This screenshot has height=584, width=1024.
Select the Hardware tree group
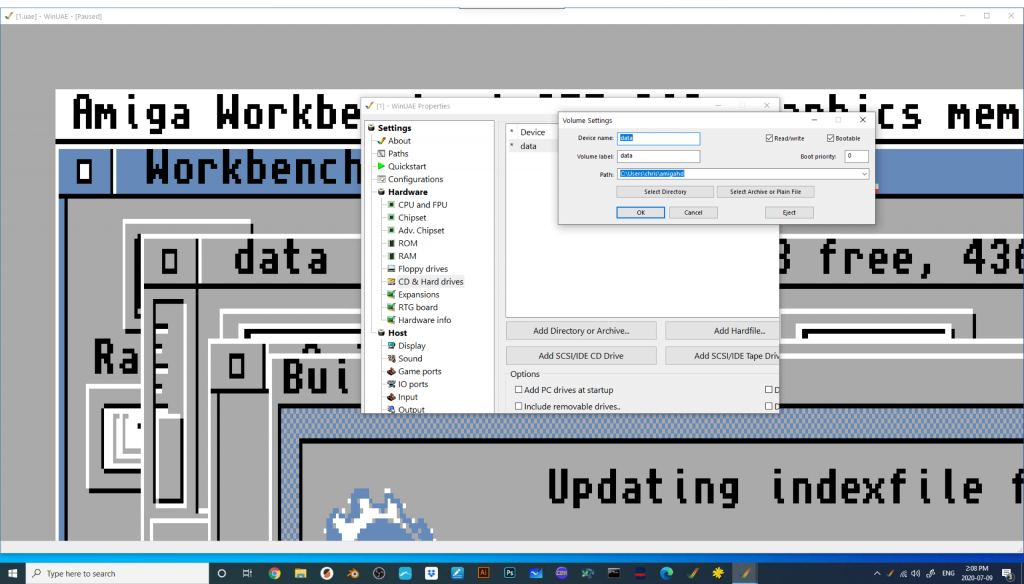tap(408, 192)
